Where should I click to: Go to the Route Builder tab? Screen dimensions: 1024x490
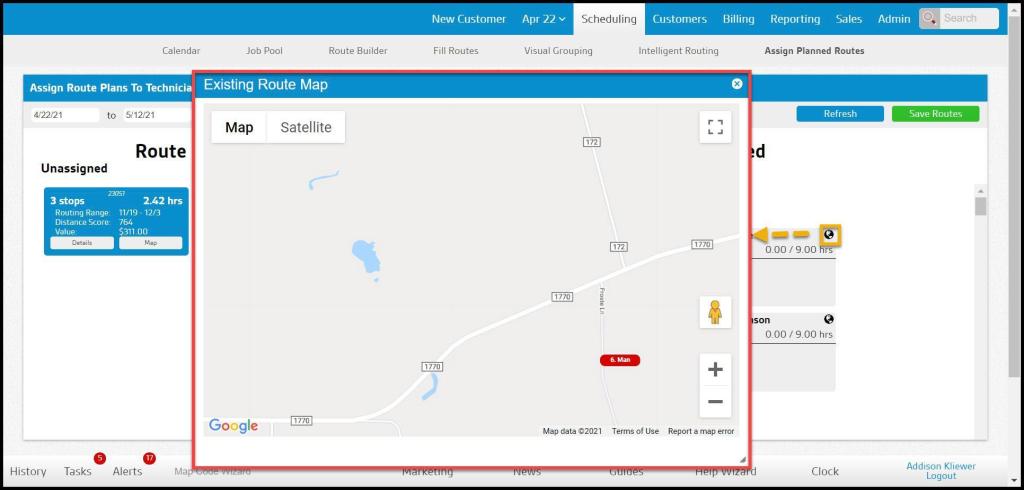[358, 50]
